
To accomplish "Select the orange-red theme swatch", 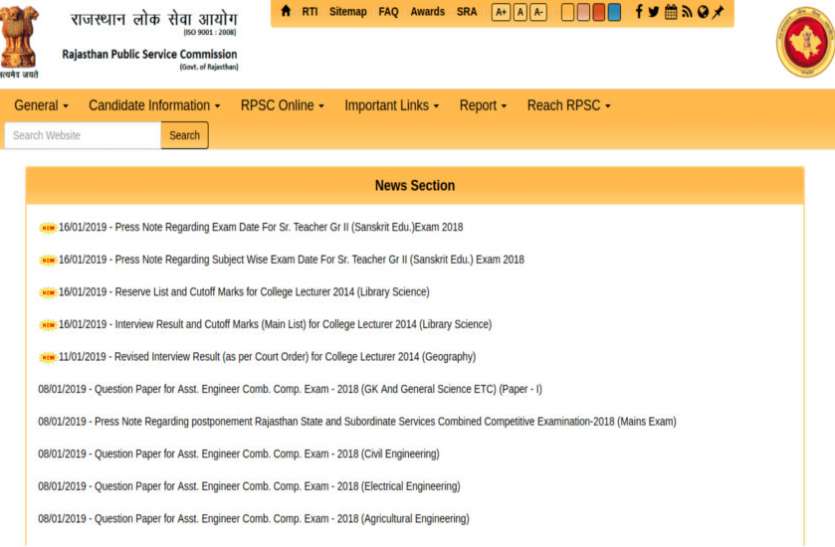I will click(599, 12).
